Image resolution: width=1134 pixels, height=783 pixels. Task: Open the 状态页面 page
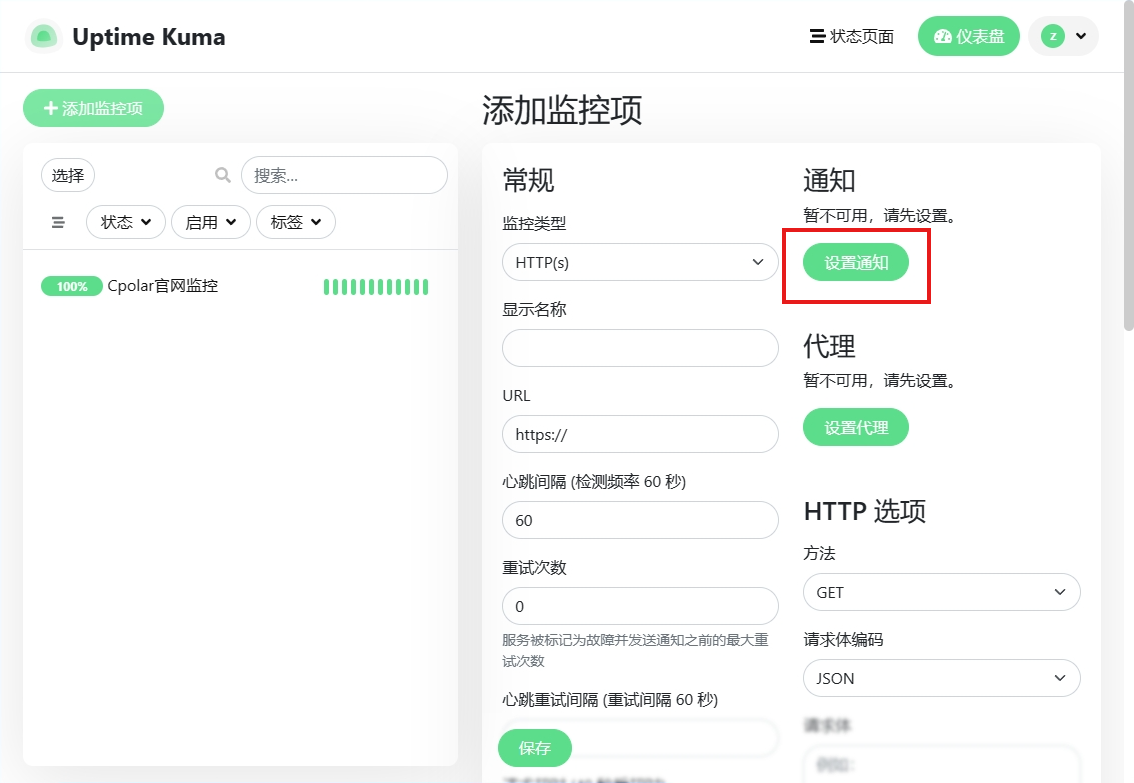click(x=851, y=37)
